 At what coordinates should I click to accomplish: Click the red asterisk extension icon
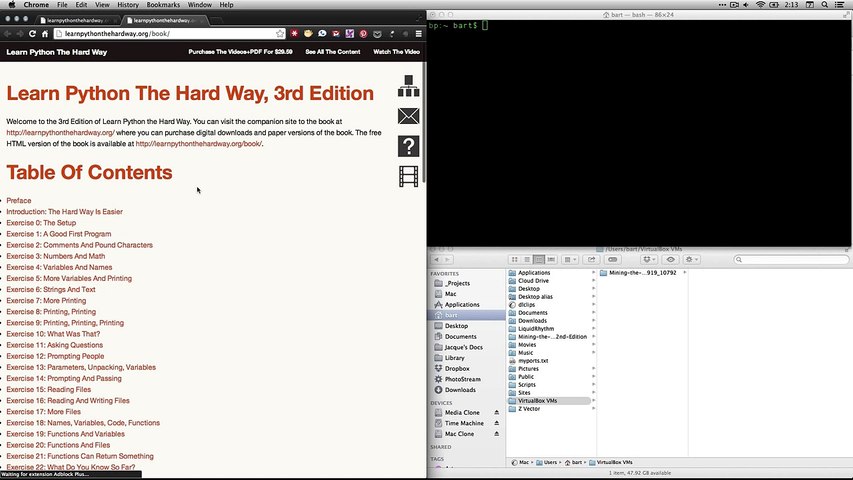tap(294, 34)
